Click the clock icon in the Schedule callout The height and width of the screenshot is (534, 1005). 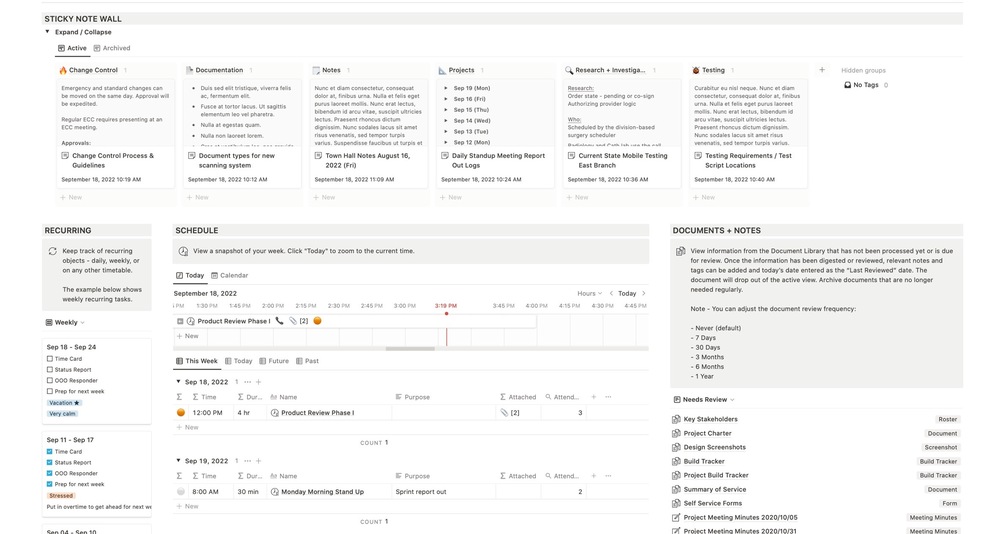click(x=183, y=251)
